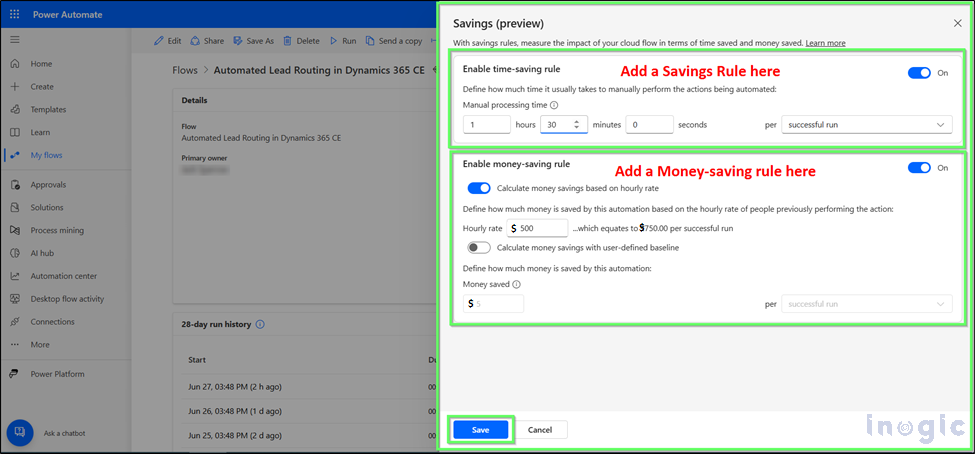Open Connections in the left navigation
975x454 pixels.
[x=52, y=322]
